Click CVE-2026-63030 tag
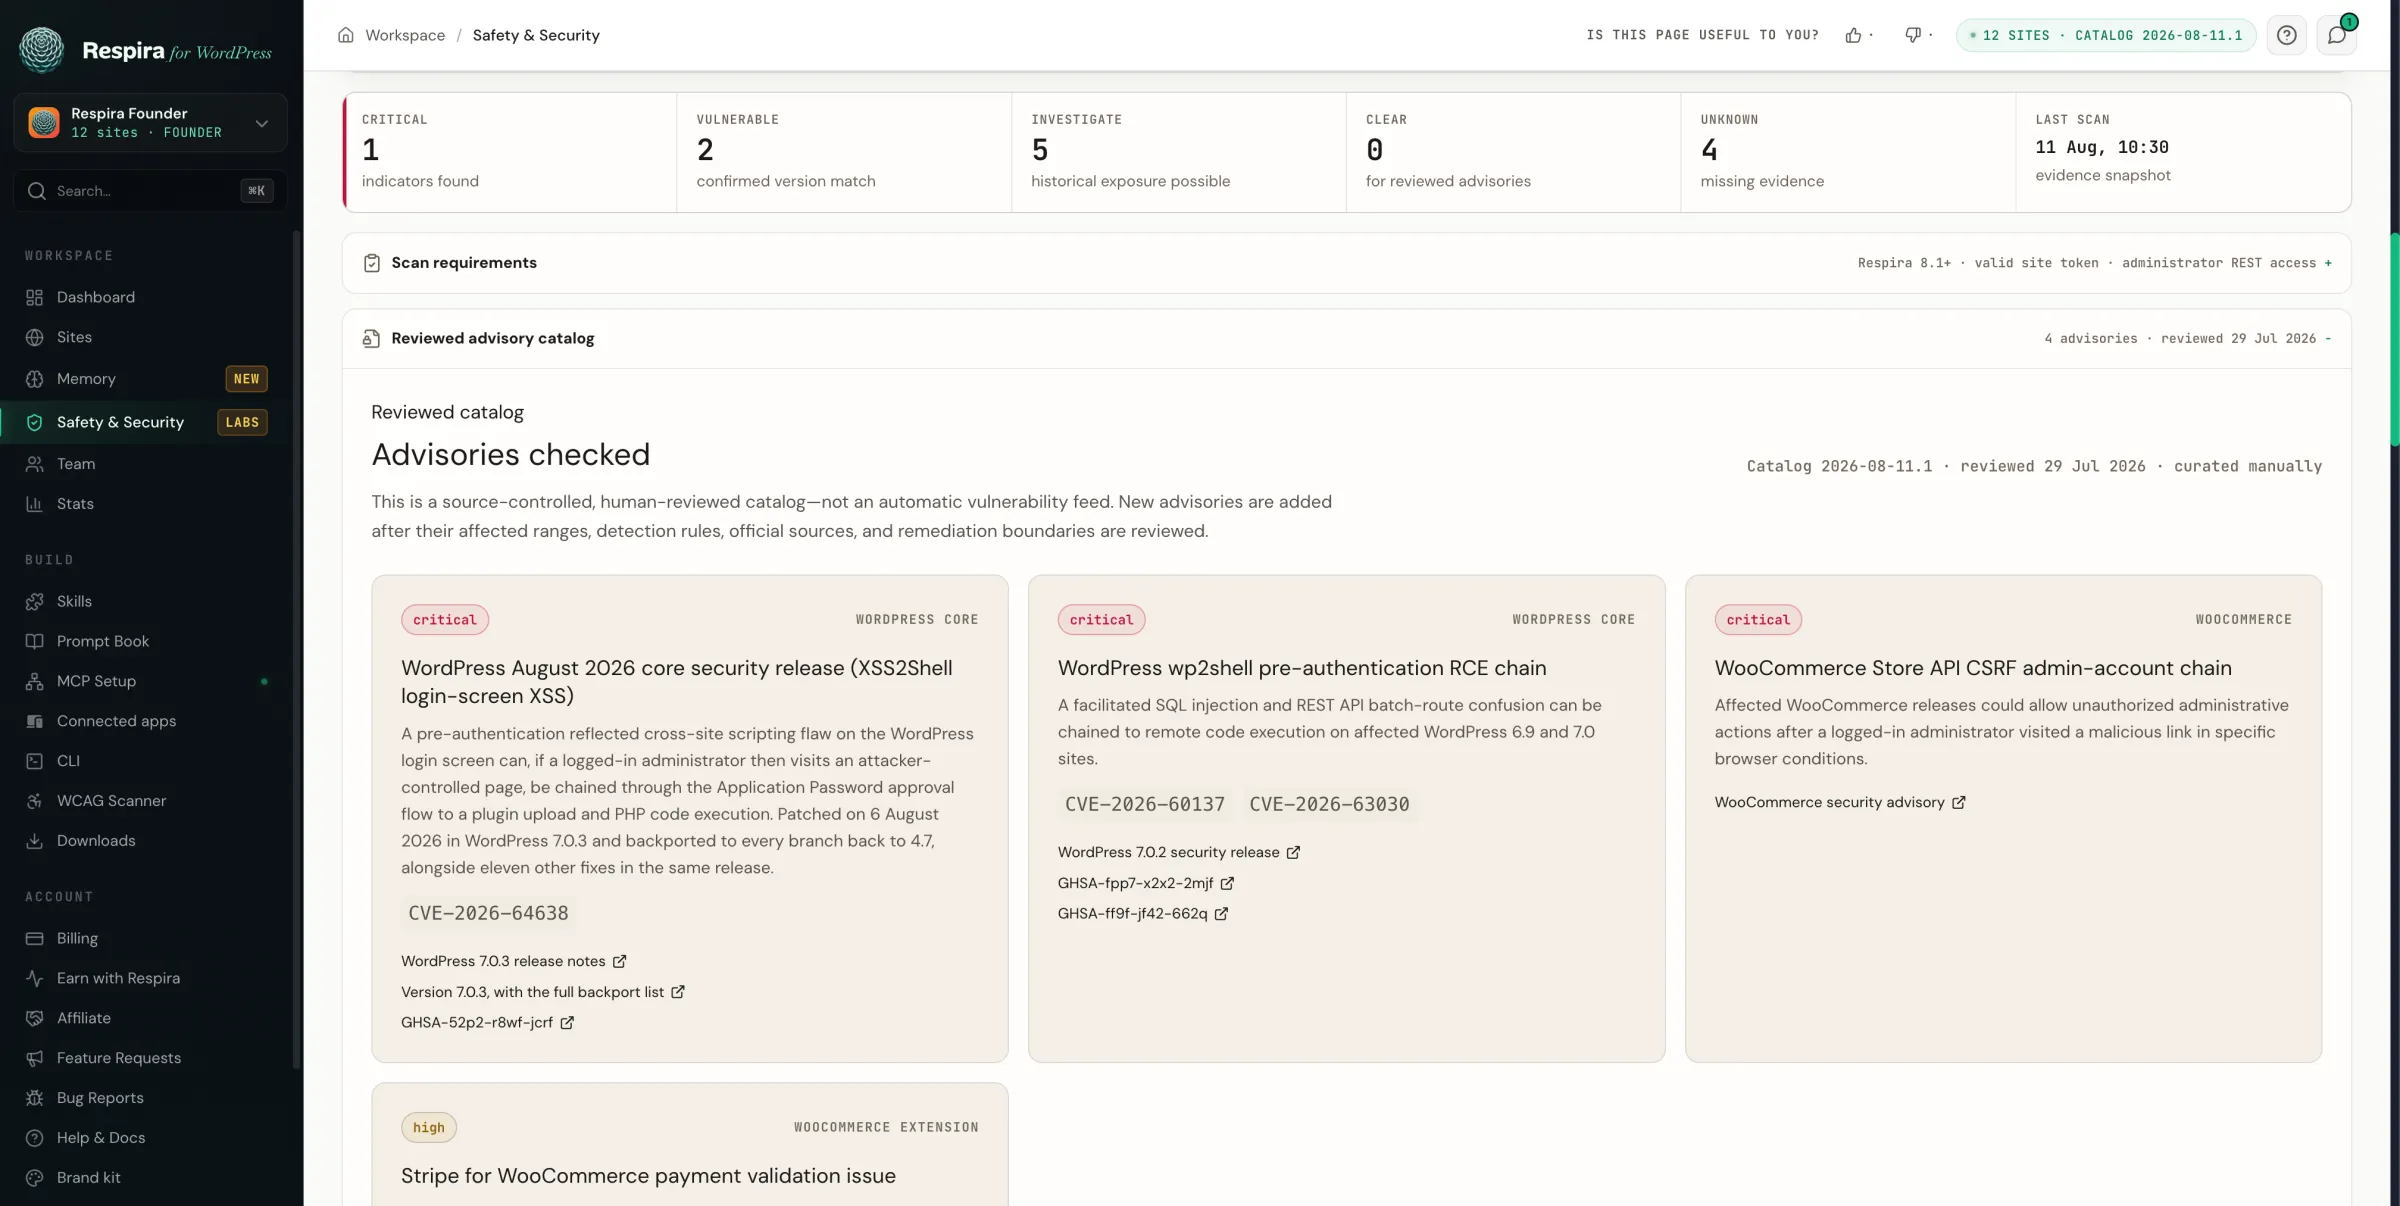 (x=1329, y=804)
